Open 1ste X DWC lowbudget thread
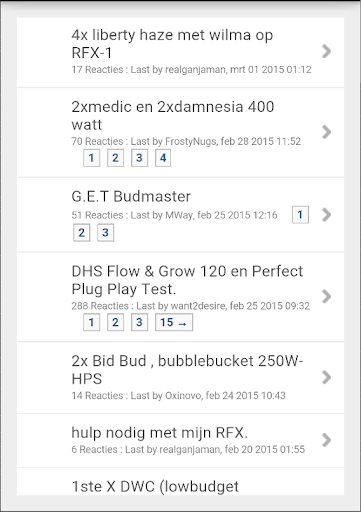This screenshot has height=512, width=361. point(155,487)
